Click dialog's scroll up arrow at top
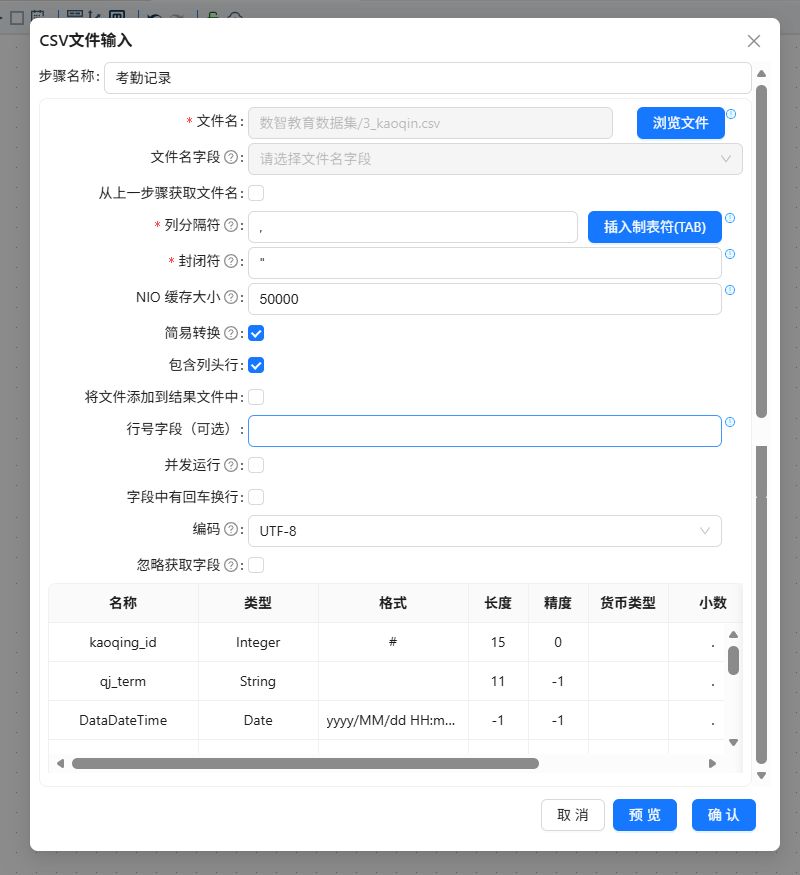This screenshot has width=800, height=875. (762, 74)
